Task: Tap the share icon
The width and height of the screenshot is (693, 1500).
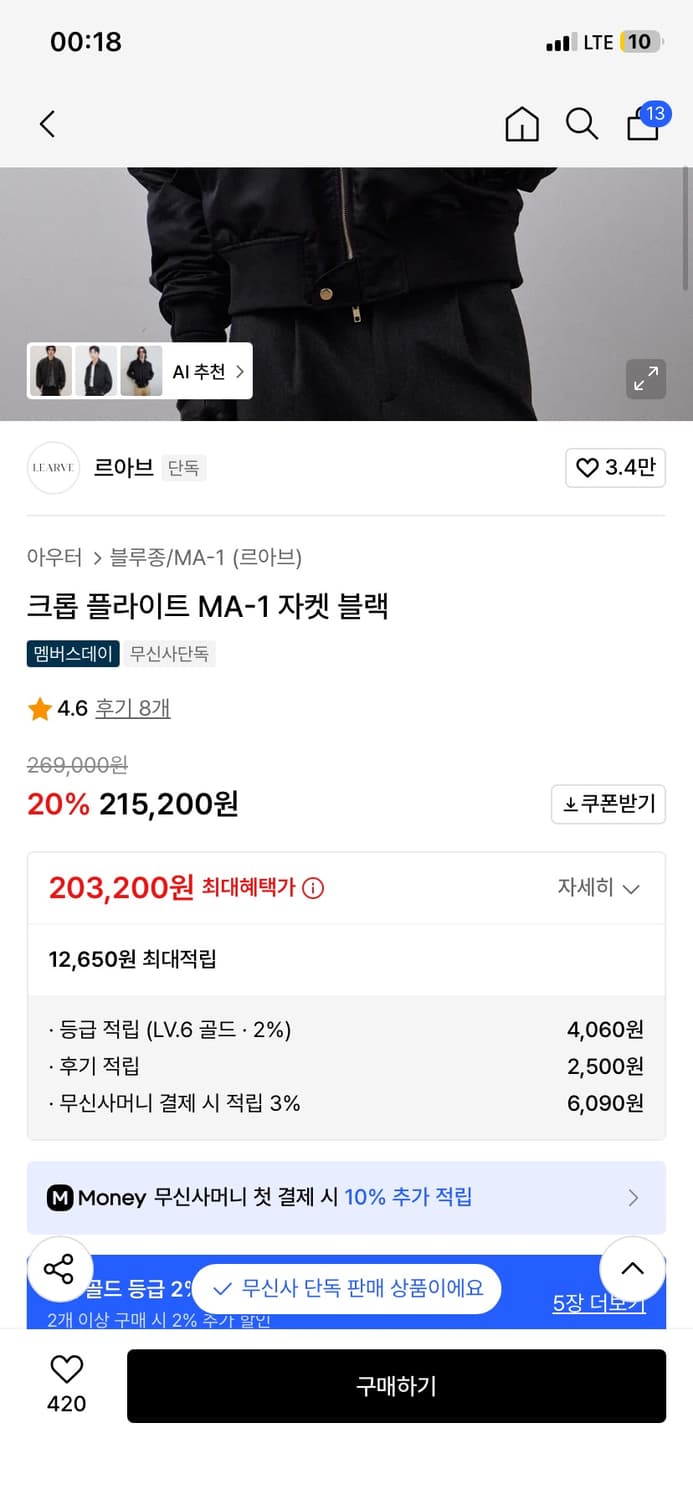Action: click(60, 1268)
